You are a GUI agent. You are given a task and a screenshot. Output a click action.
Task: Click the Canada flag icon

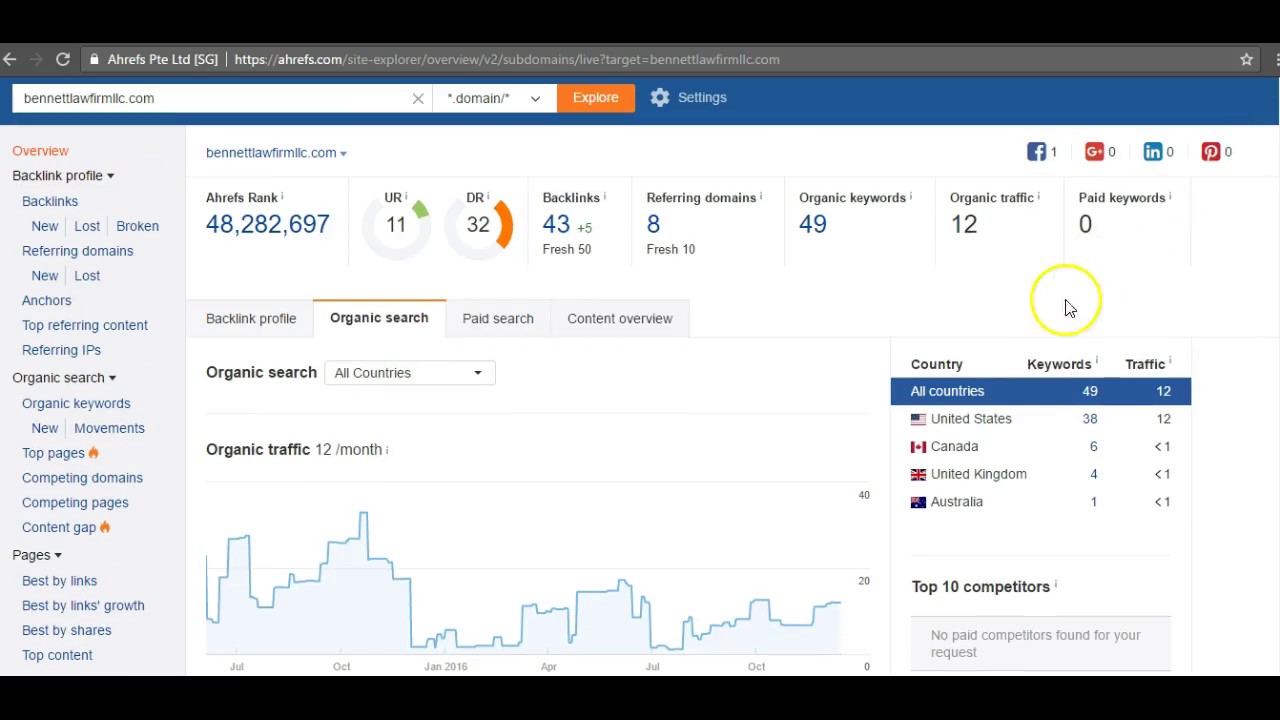918,447
